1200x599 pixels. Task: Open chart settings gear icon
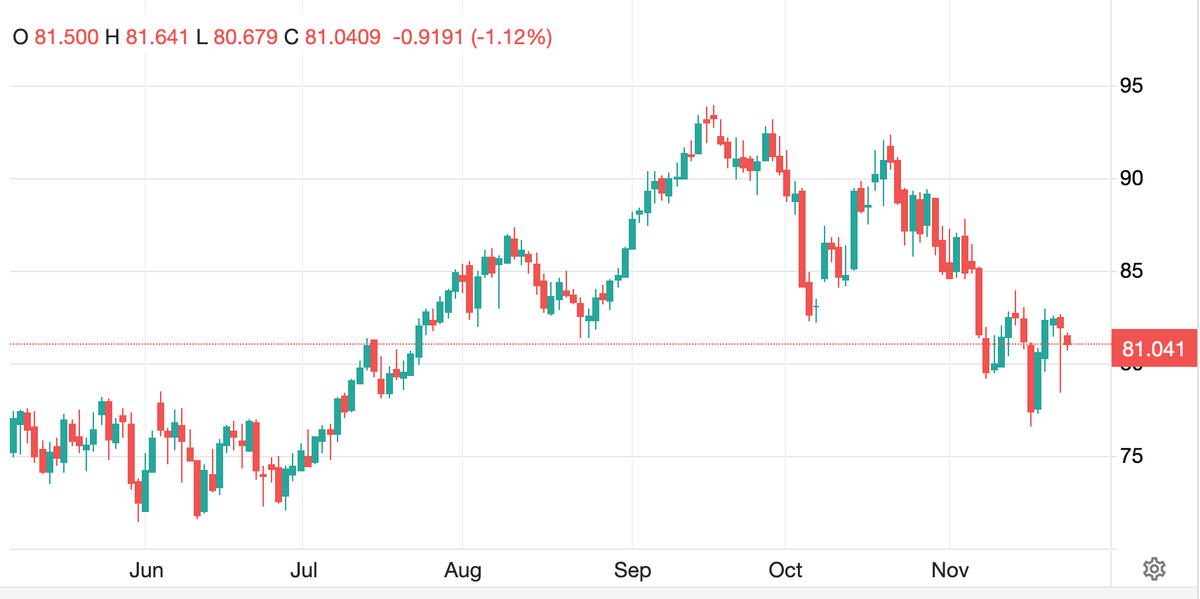point(1154,570)
